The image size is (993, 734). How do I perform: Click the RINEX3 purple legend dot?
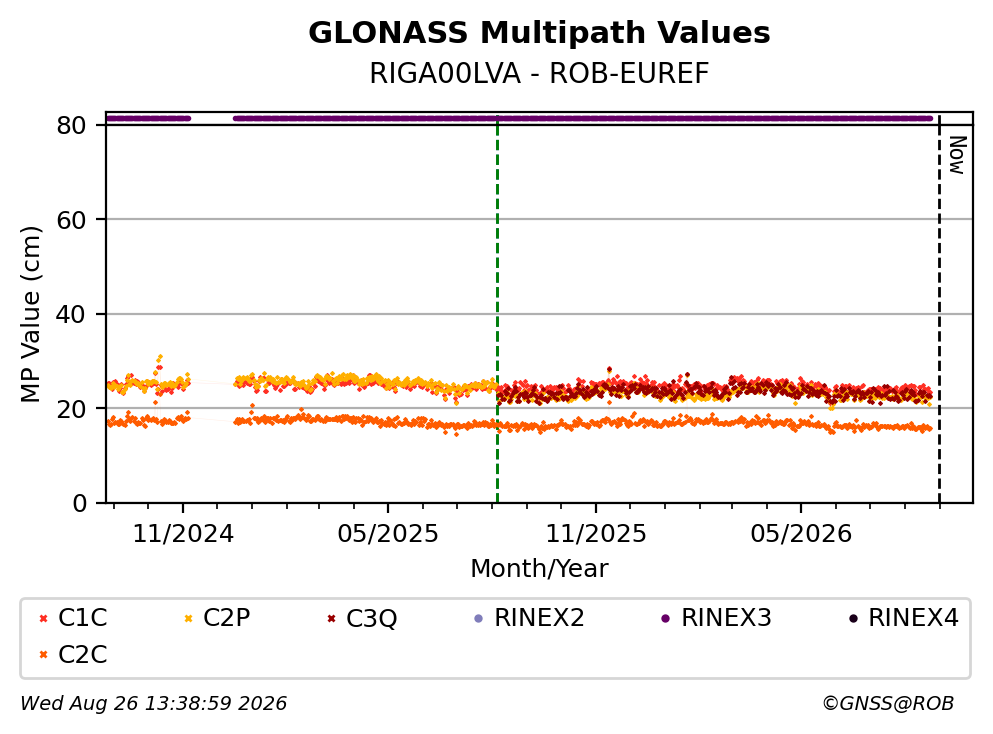tap(666, 618)
